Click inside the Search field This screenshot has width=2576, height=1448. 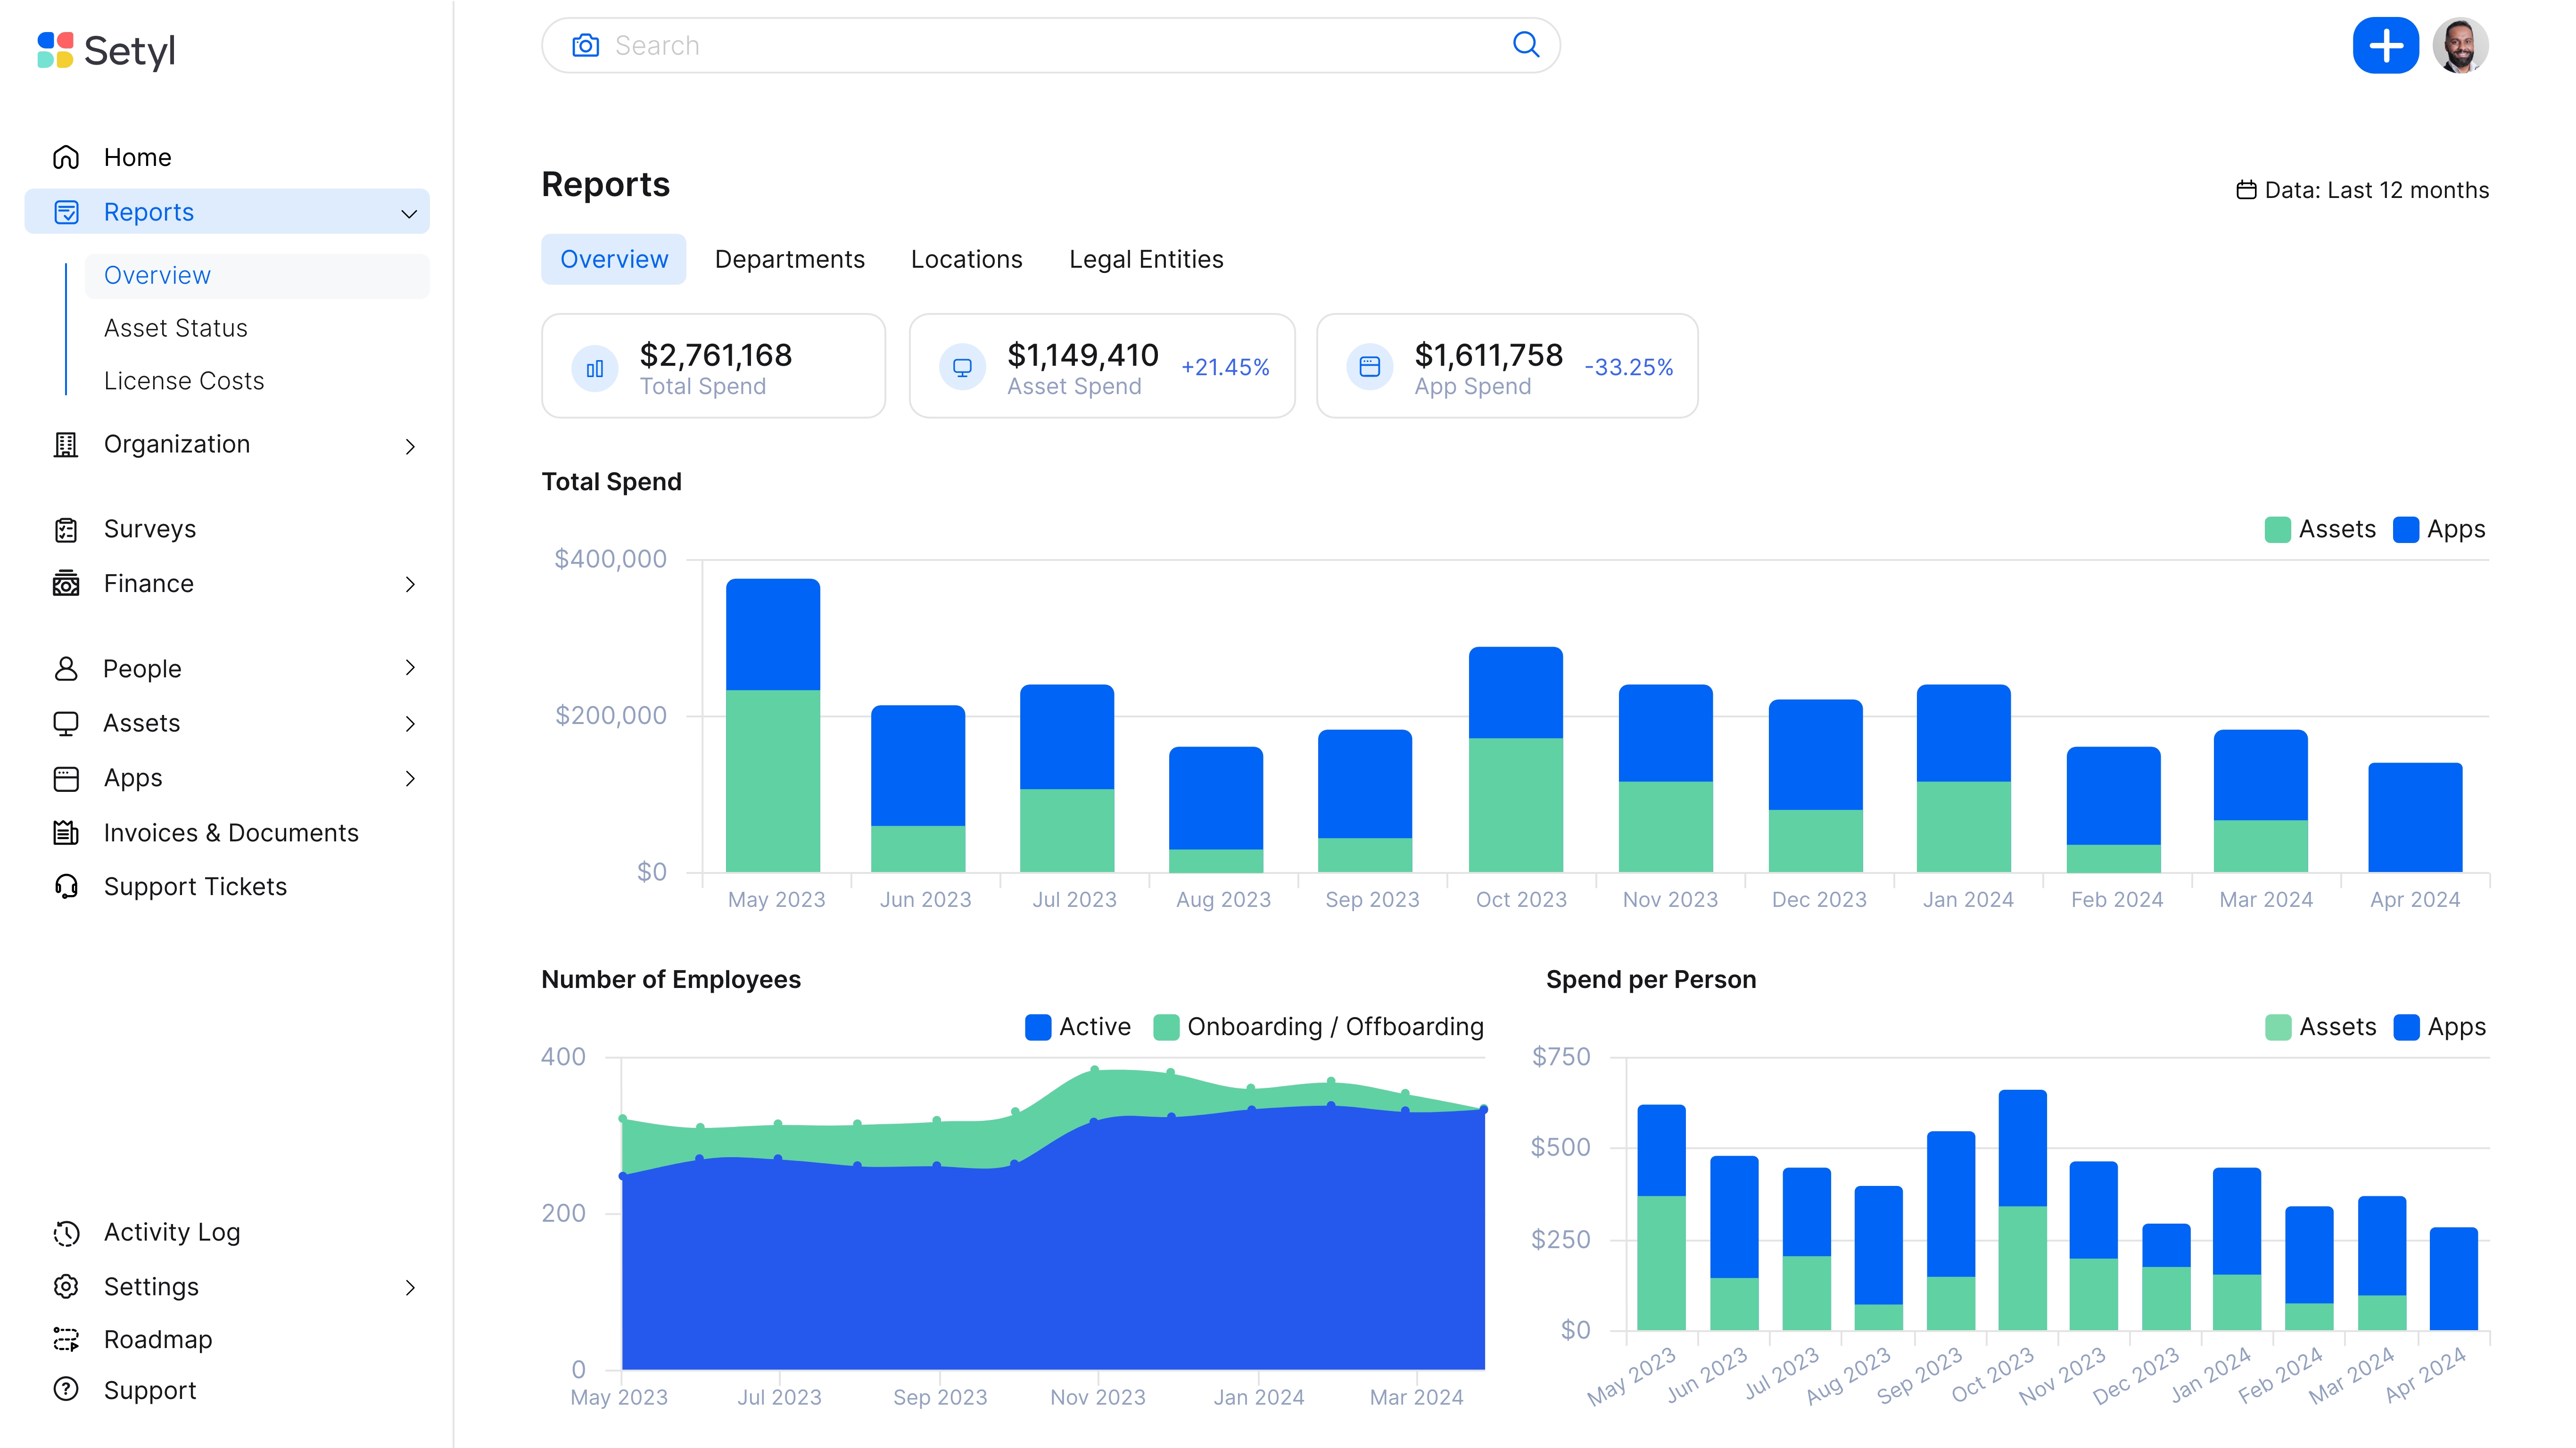coord(1000,45)
